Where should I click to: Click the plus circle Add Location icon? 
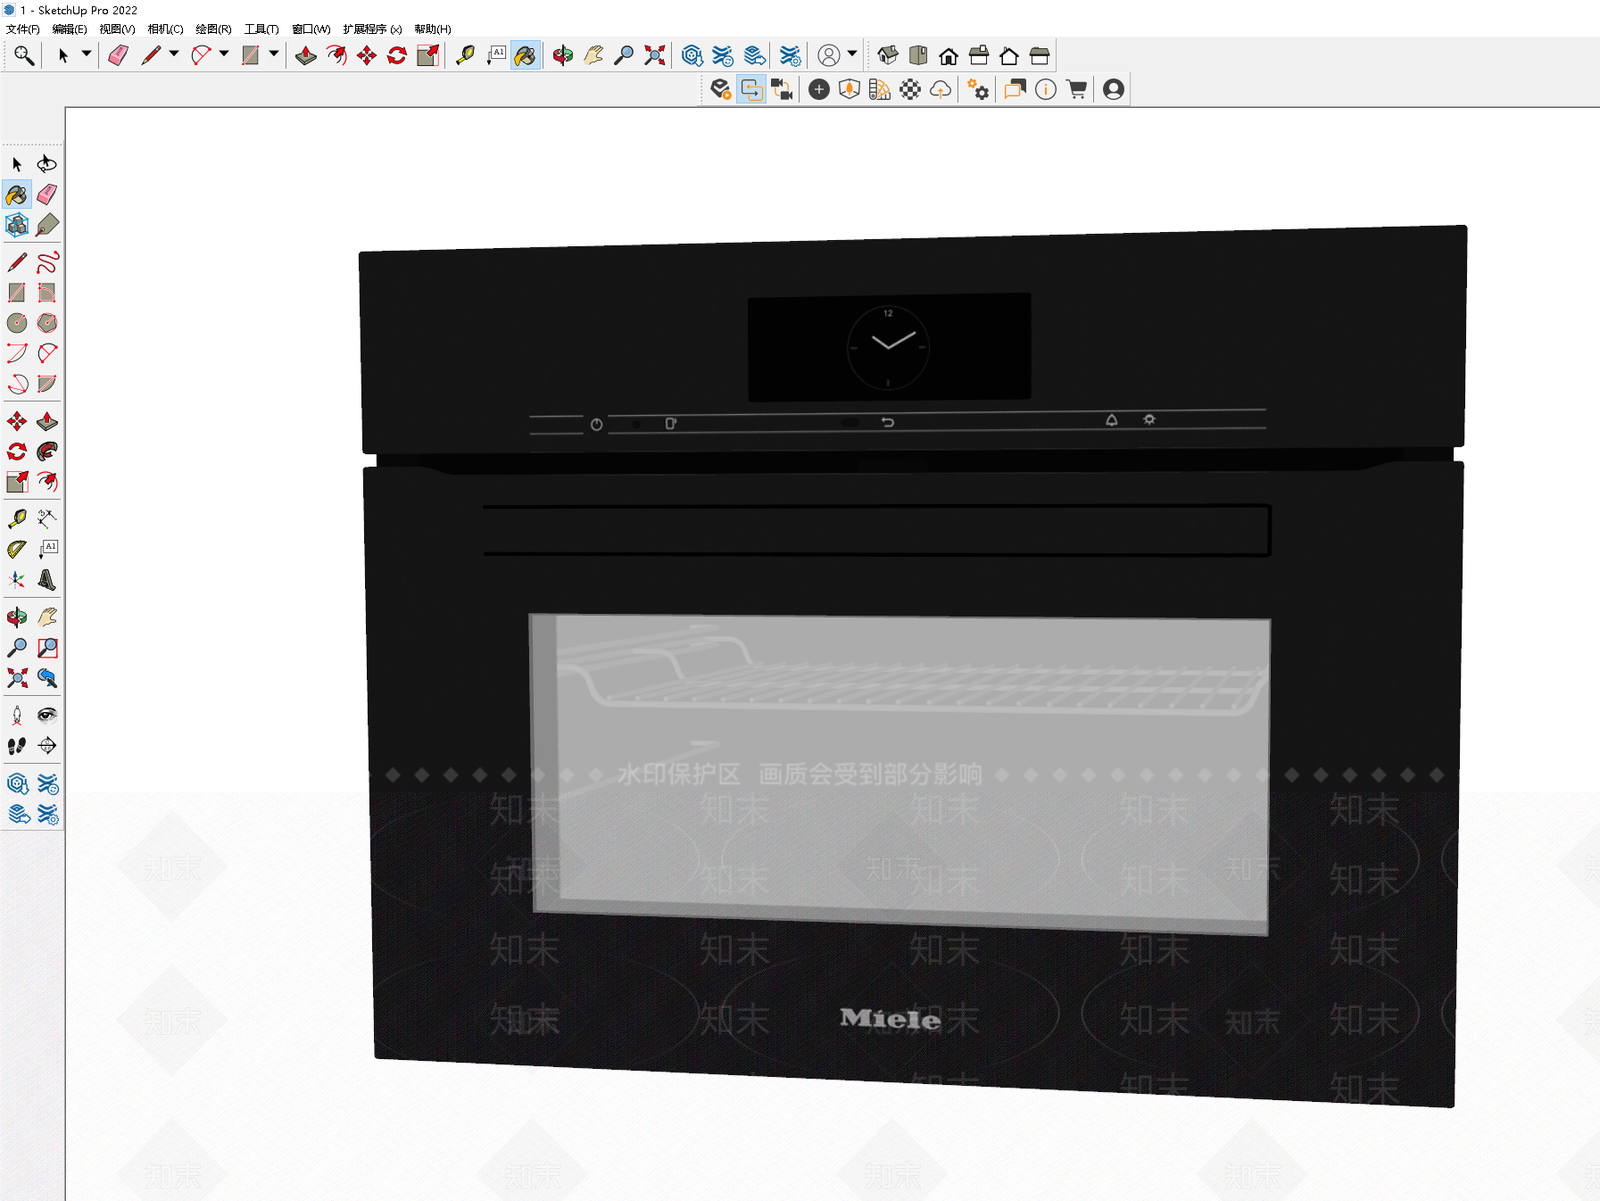(x=819, y=90)
